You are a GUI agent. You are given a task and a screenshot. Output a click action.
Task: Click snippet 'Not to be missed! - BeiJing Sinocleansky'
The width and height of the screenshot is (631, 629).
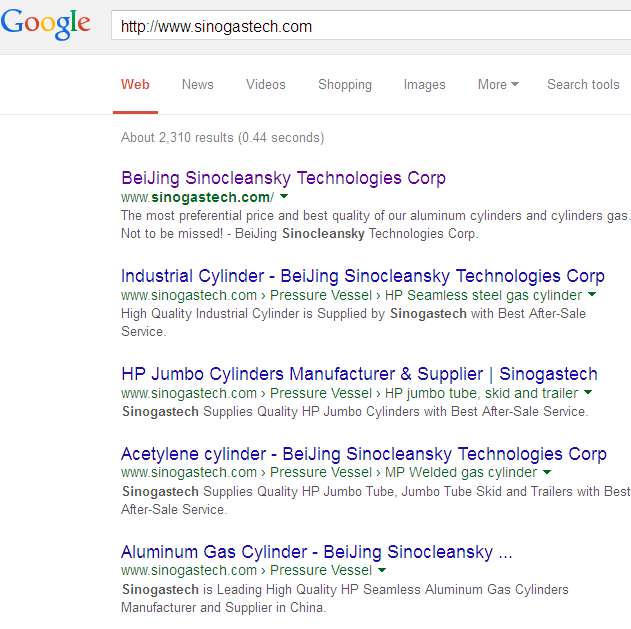pos(243,233)
